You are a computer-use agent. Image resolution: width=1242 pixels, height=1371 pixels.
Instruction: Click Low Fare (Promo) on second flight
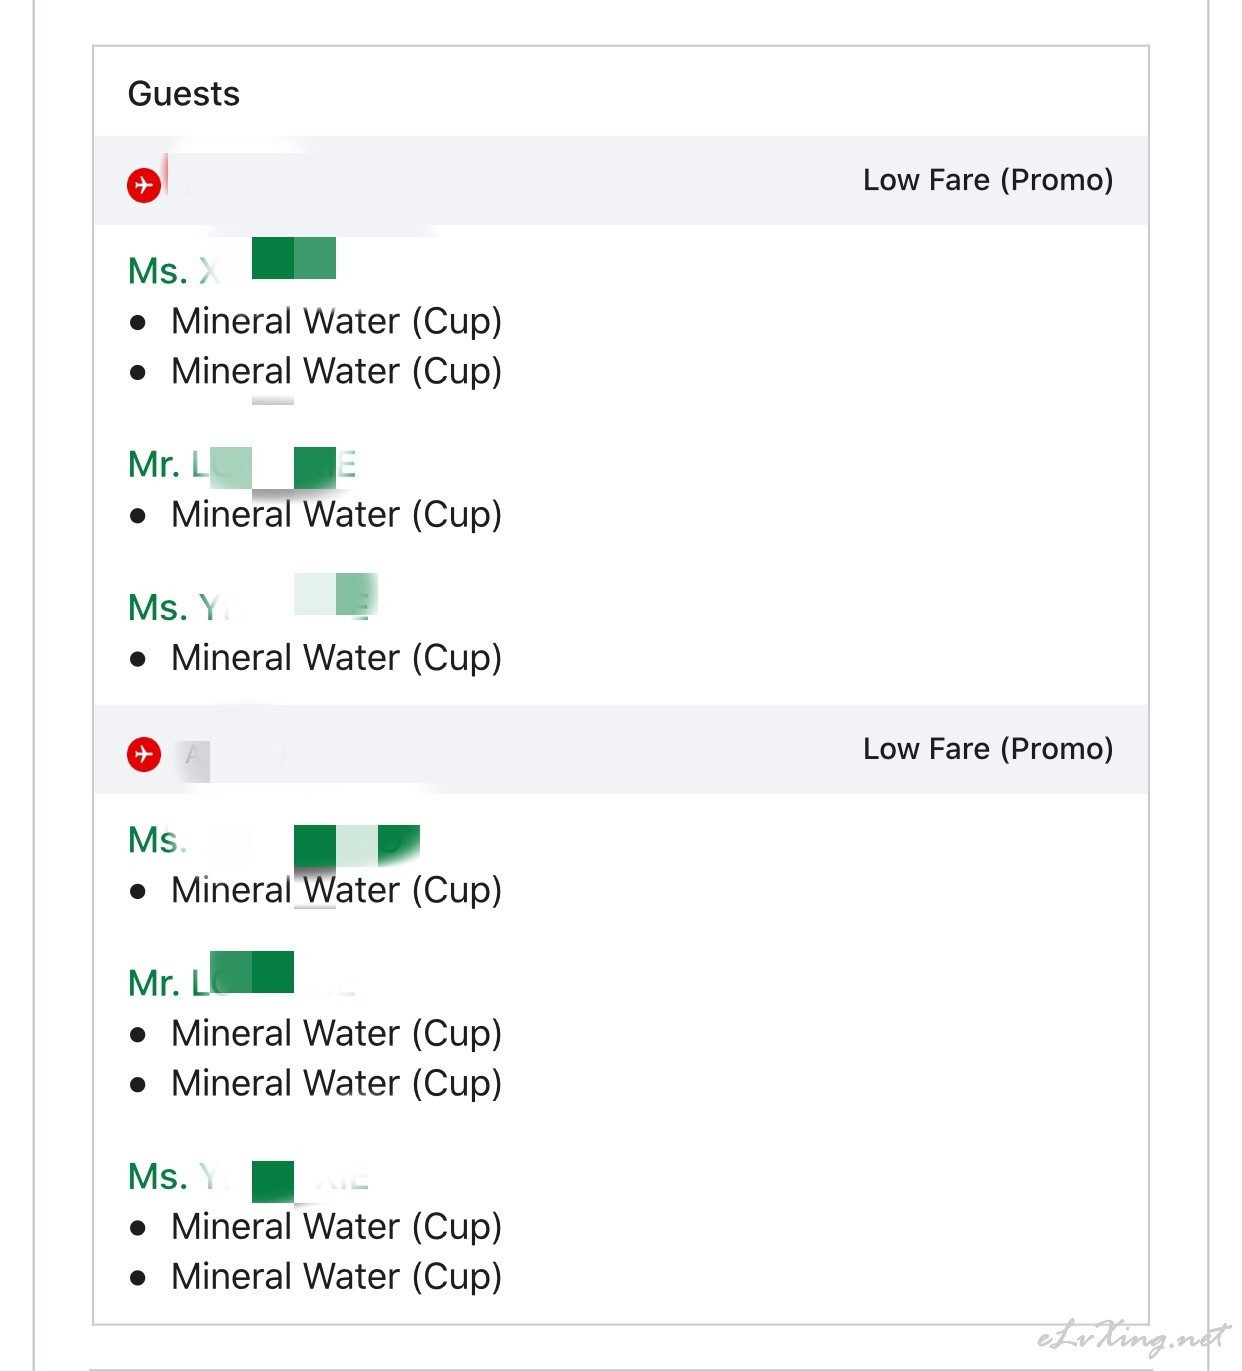(x=988, y=749)
